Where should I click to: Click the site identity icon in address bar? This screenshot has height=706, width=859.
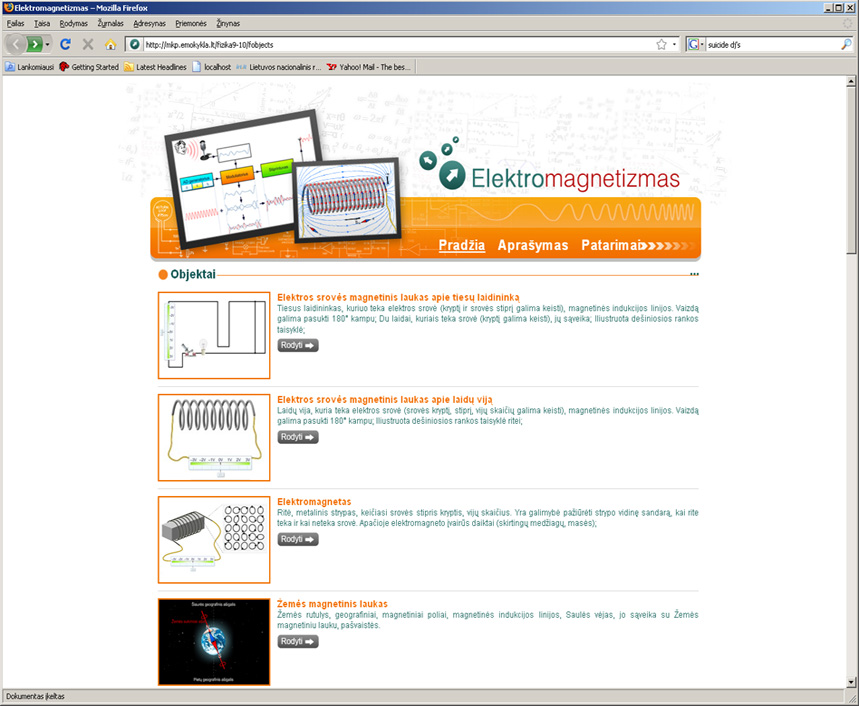tap(134, 44)
